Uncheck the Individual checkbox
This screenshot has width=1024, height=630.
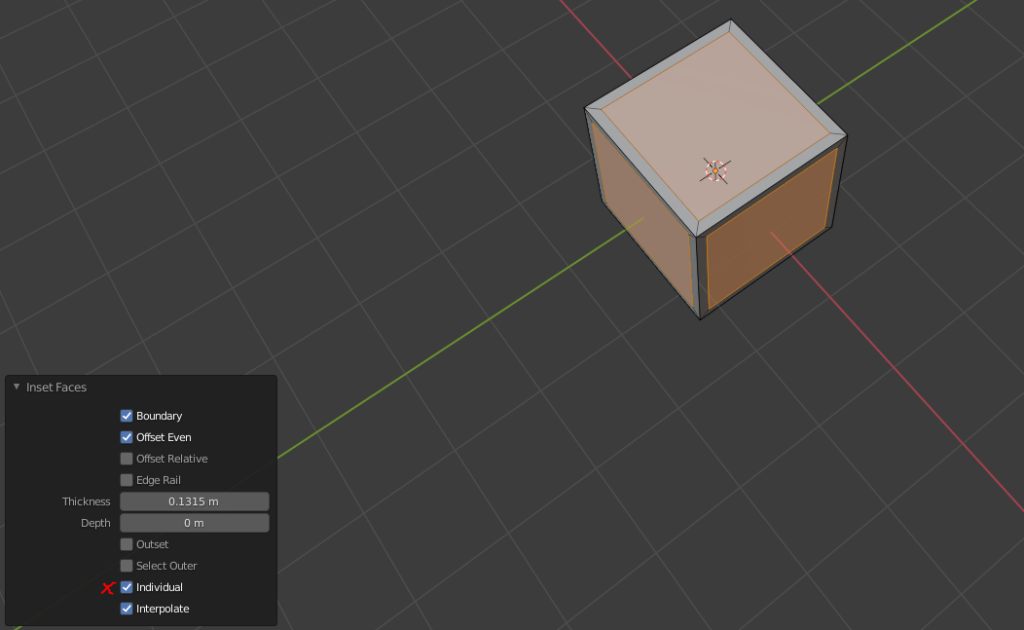click(x=127, y=588)
